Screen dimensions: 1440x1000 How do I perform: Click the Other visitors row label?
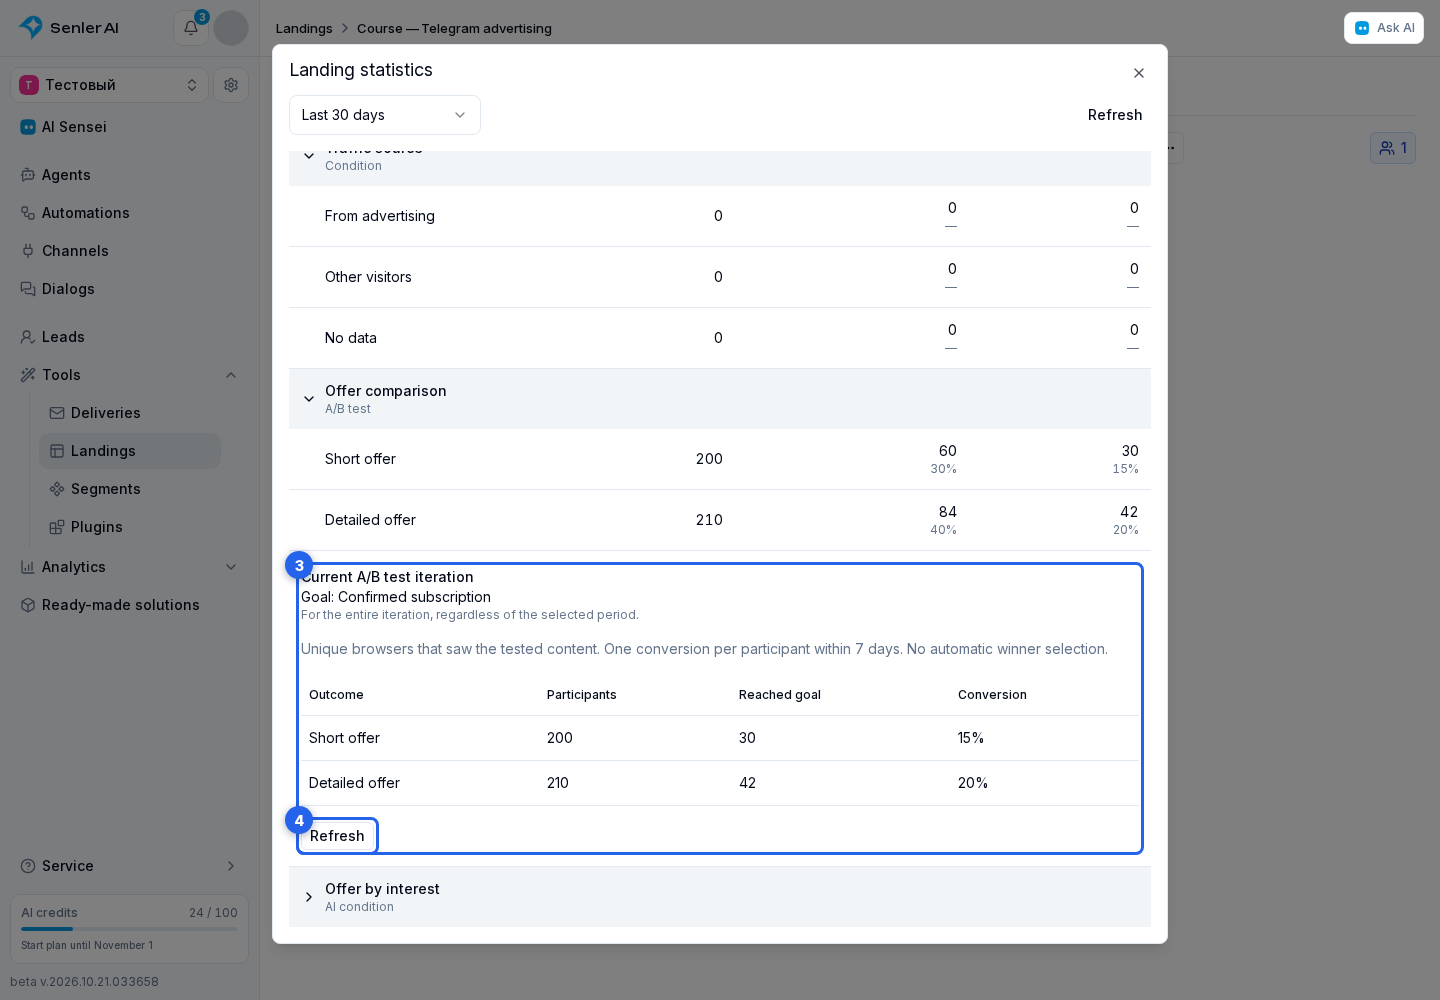[x=368, y=277]
